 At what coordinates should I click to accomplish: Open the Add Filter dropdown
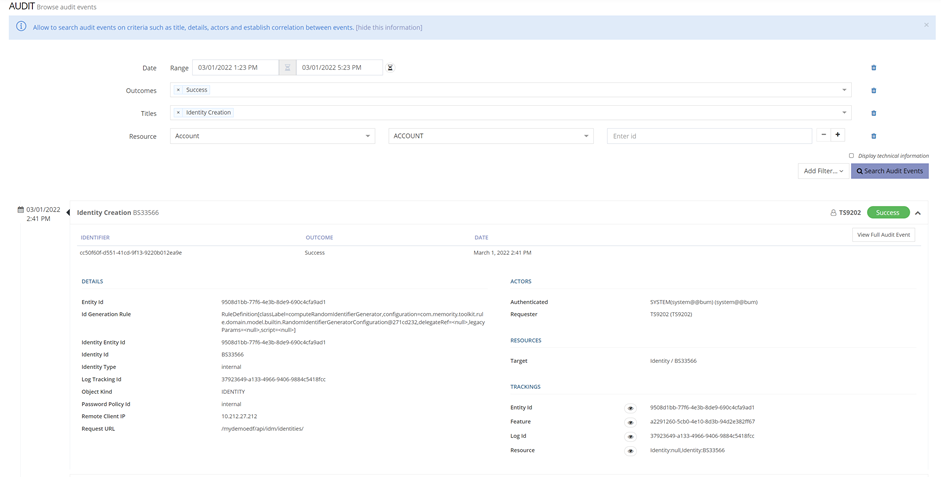pyautogui.click(x=822, y=171)
